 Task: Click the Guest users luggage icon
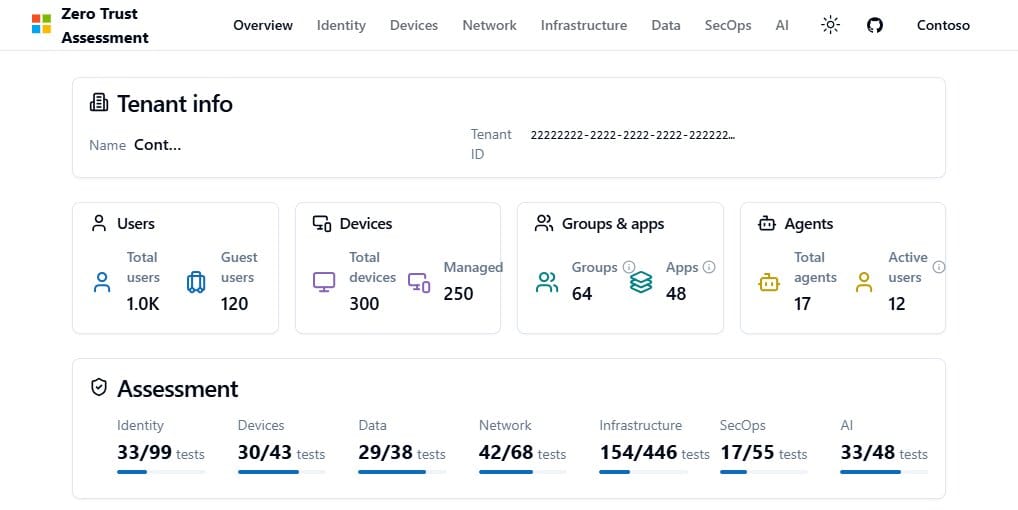pos(196,282)
